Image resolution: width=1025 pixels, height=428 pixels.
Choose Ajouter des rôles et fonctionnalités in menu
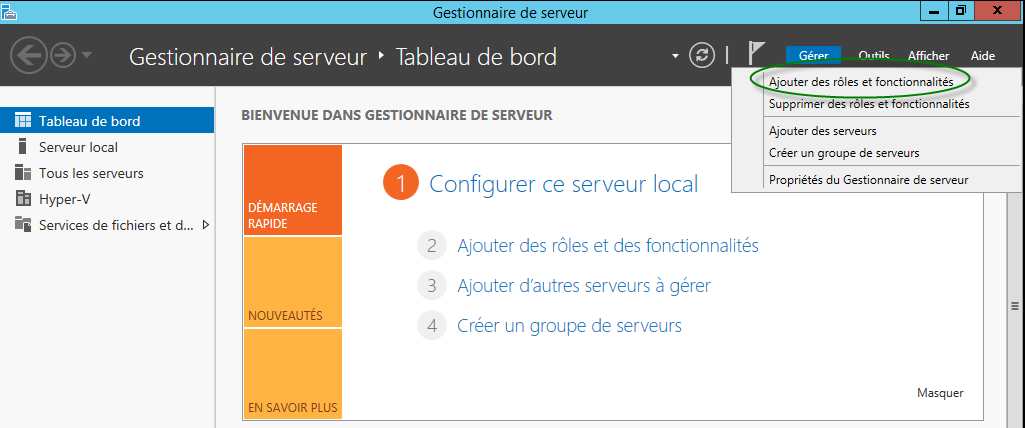tap(861, 82)
